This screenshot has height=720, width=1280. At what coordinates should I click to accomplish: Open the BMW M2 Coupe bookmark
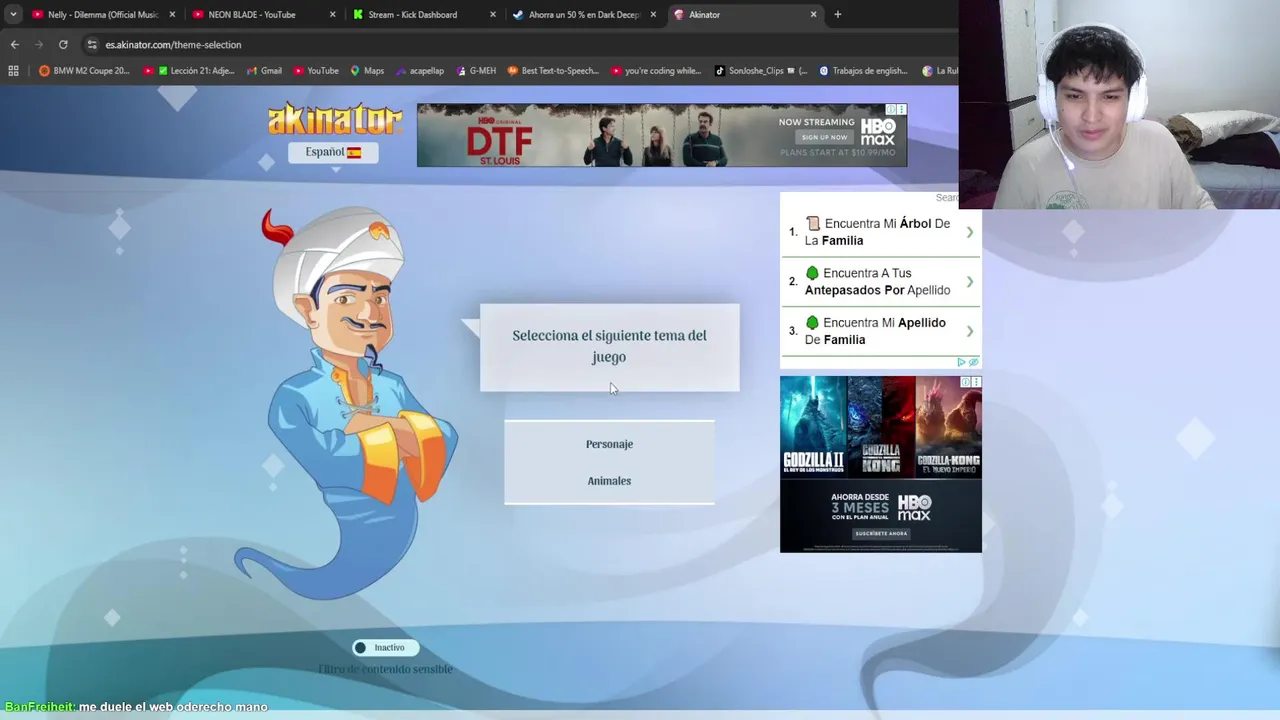pyautogui.click(x=84, y=71)
